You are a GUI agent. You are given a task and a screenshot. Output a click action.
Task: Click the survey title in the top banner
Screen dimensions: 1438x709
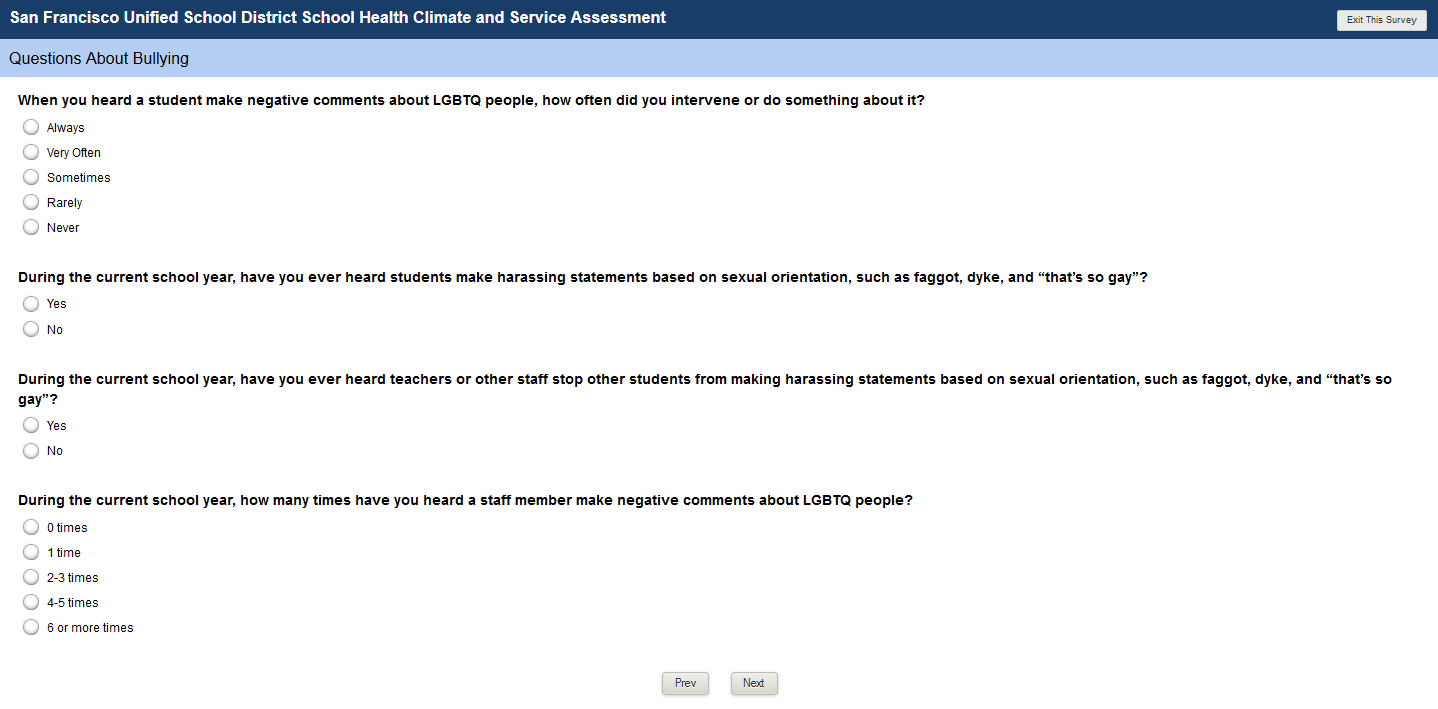338,18
